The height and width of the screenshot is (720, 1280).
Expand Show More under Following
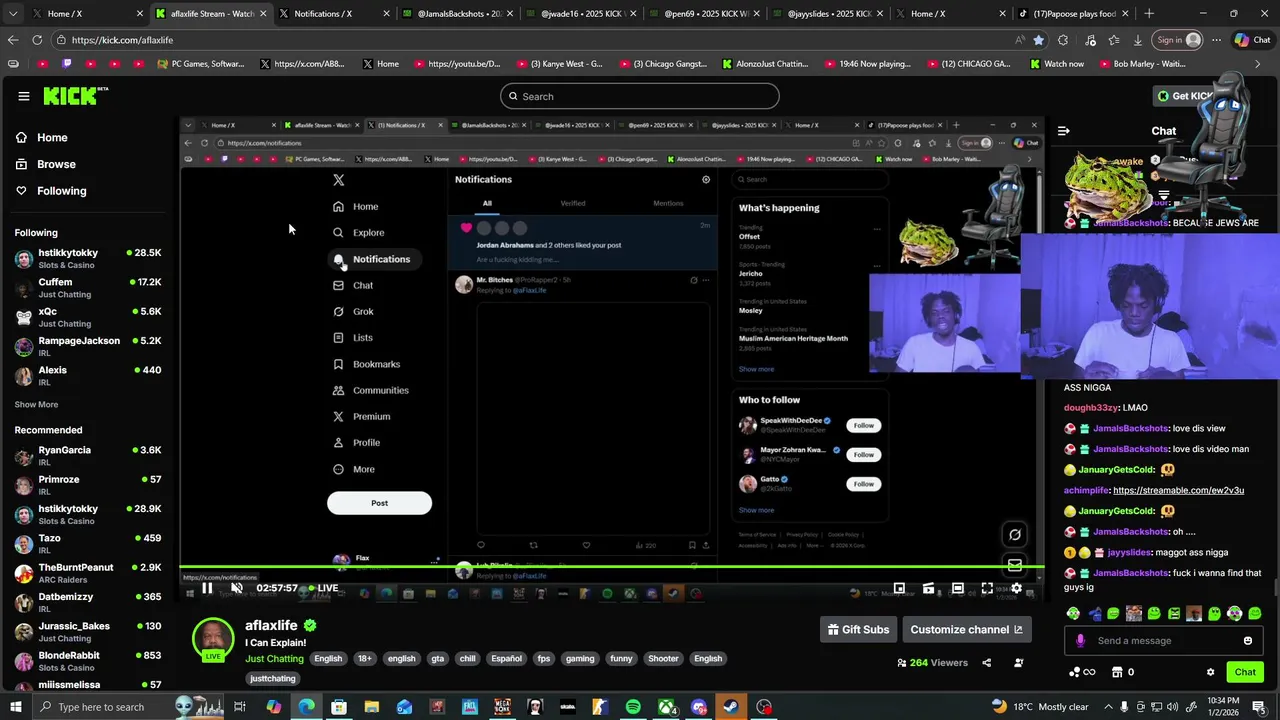pos(36,405)
